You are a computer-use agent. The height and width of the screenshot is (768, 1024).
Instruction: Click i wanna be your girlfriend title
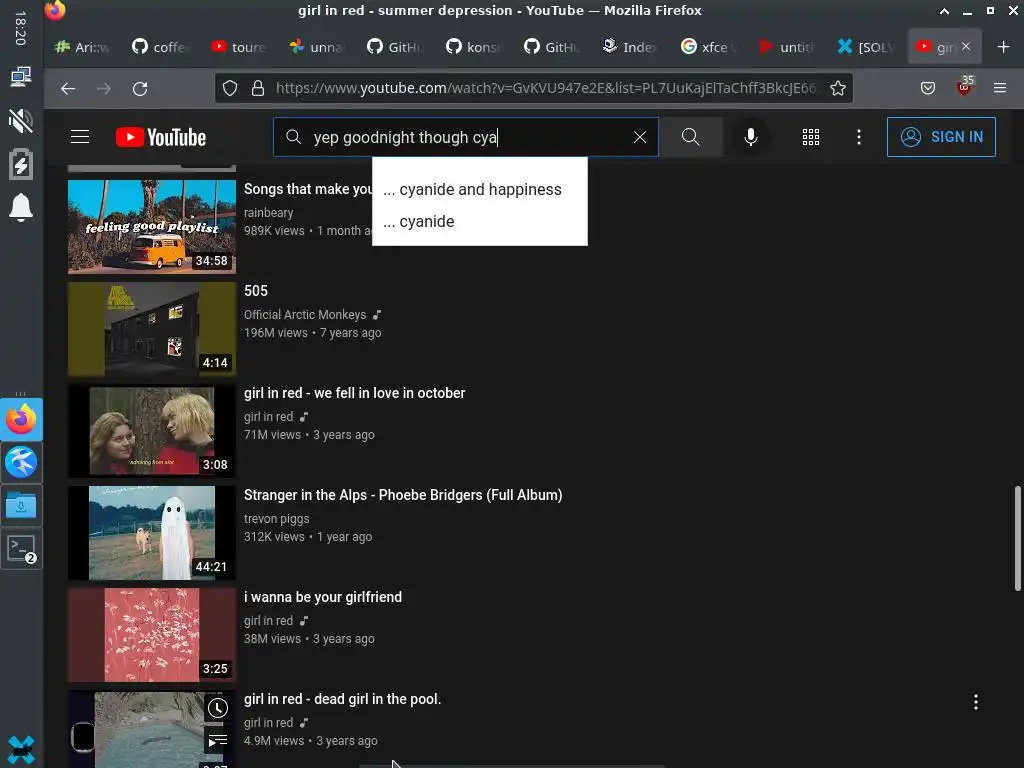323,597
